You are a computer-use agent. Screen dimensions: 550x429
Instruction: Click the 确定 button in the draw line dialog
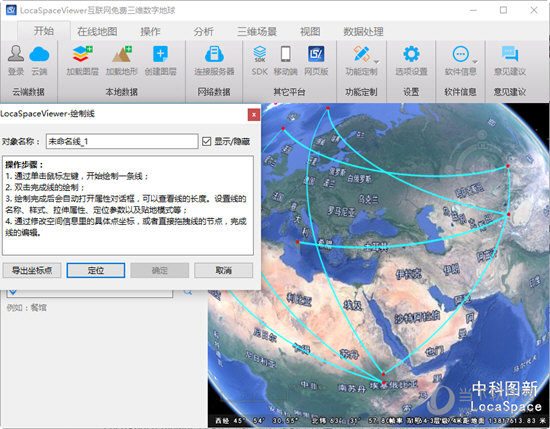[x=160, y=270]
